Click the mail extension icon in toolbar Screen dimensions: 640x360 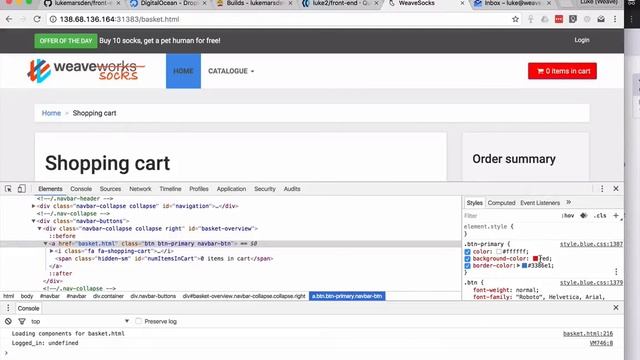tap(601, 19)
